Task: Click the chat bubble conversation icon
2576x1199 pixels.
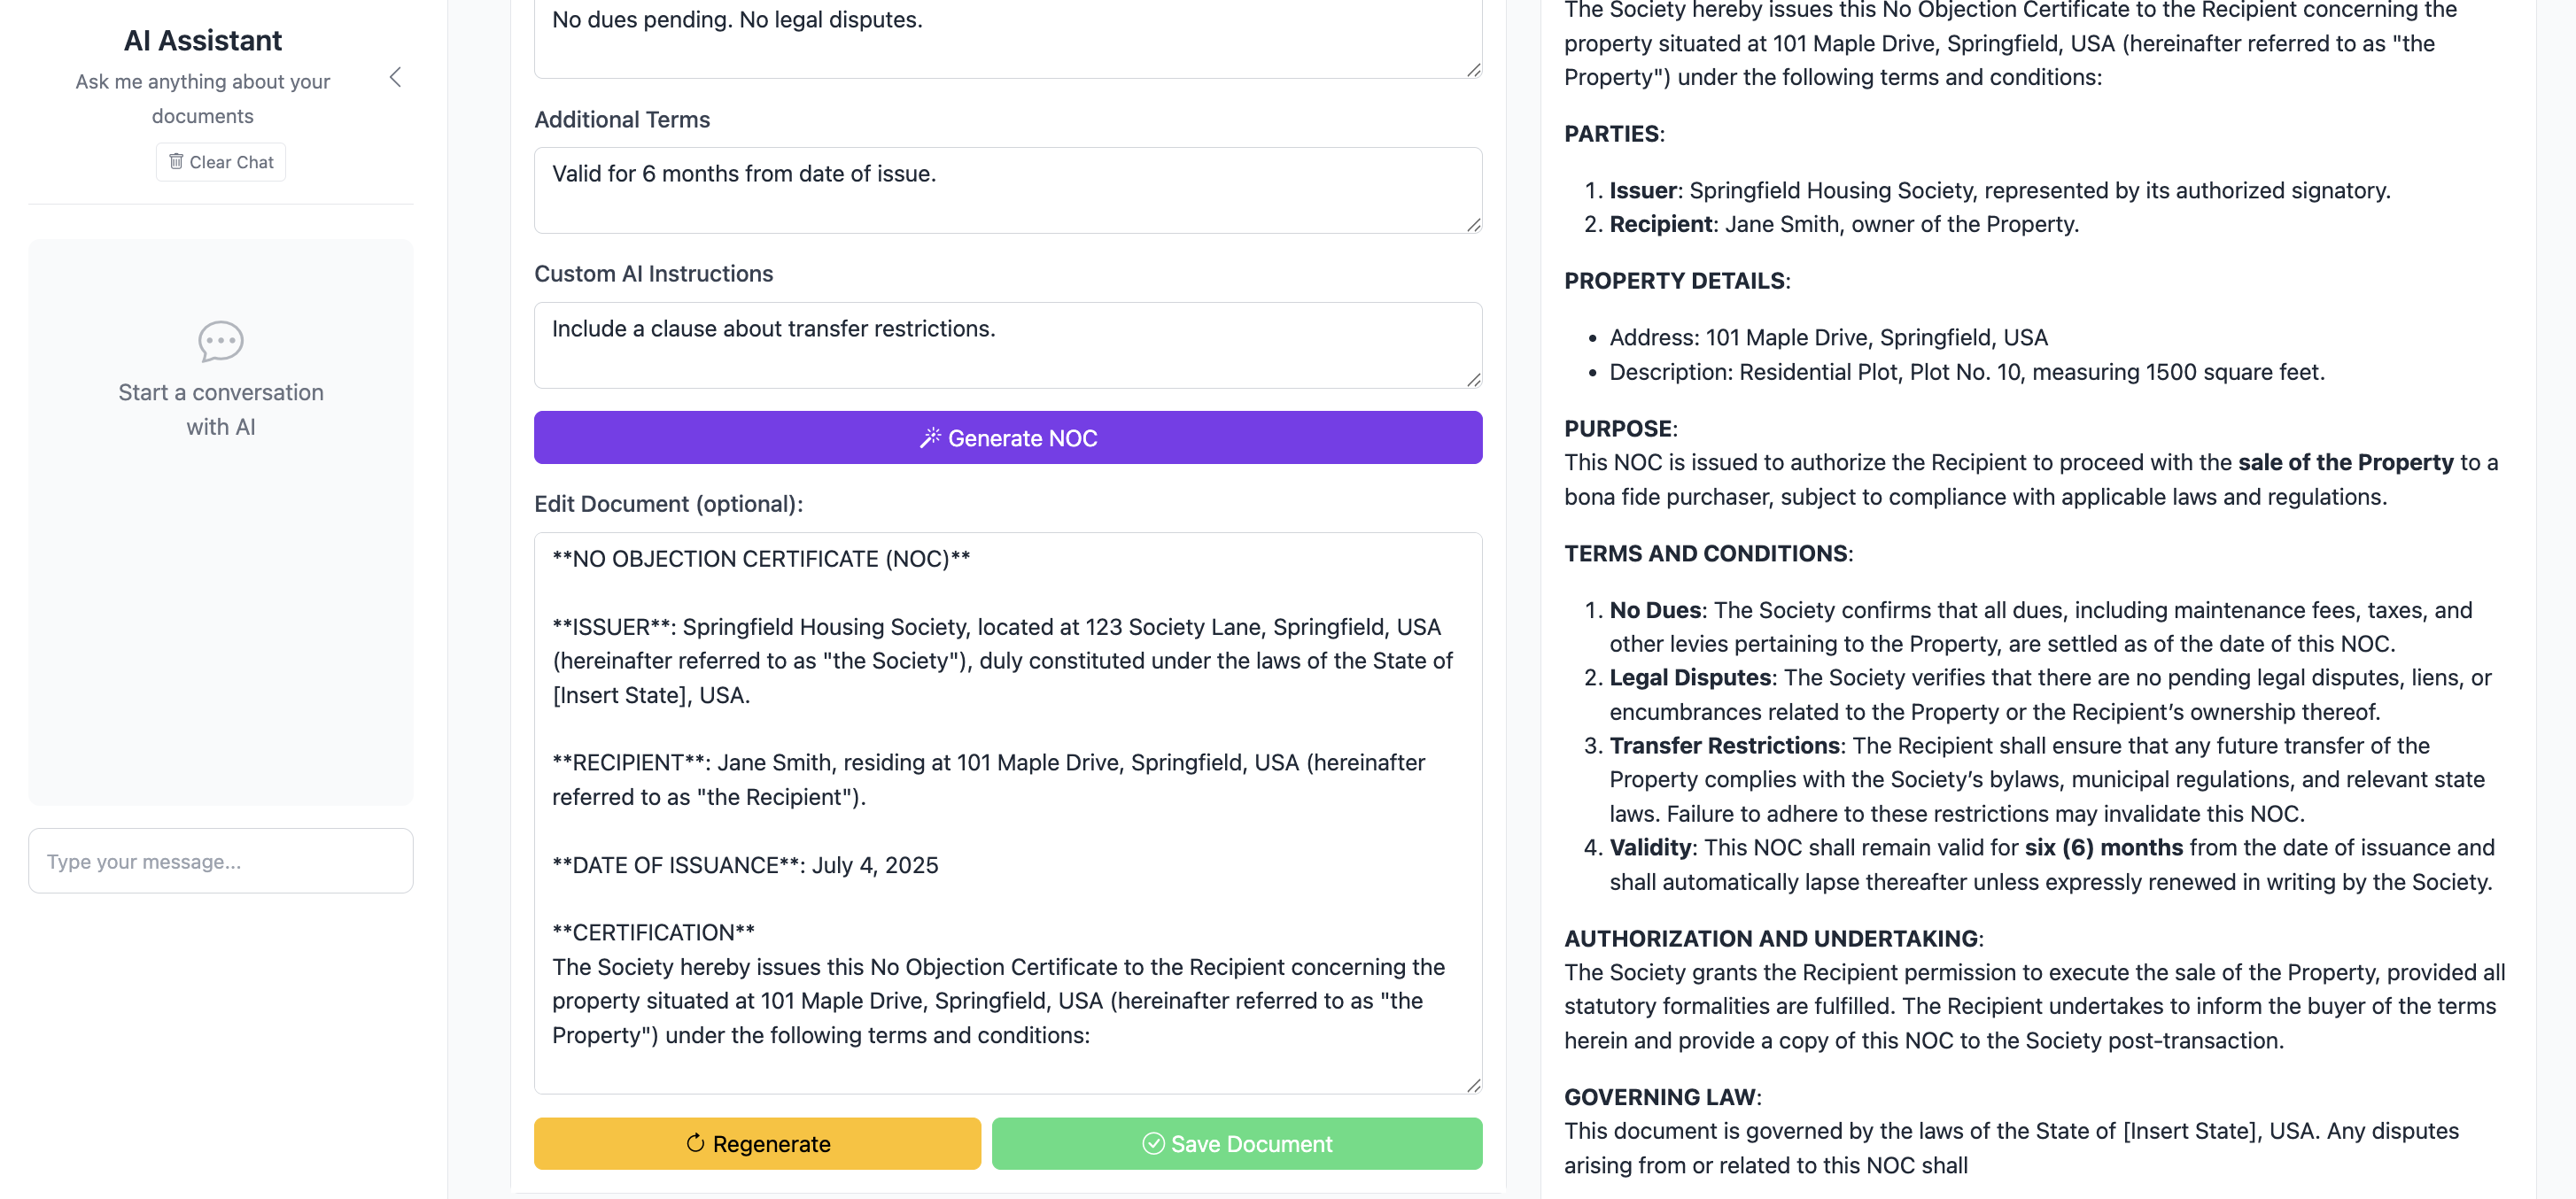Action: (221, 341)
